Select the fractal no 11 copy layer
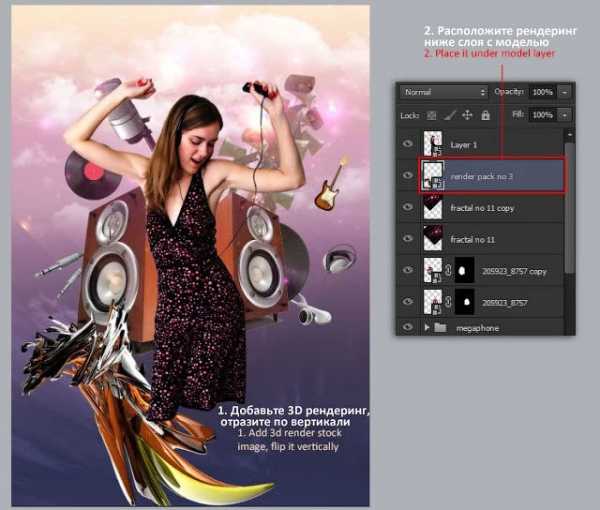600x510 pixels. 481,207
